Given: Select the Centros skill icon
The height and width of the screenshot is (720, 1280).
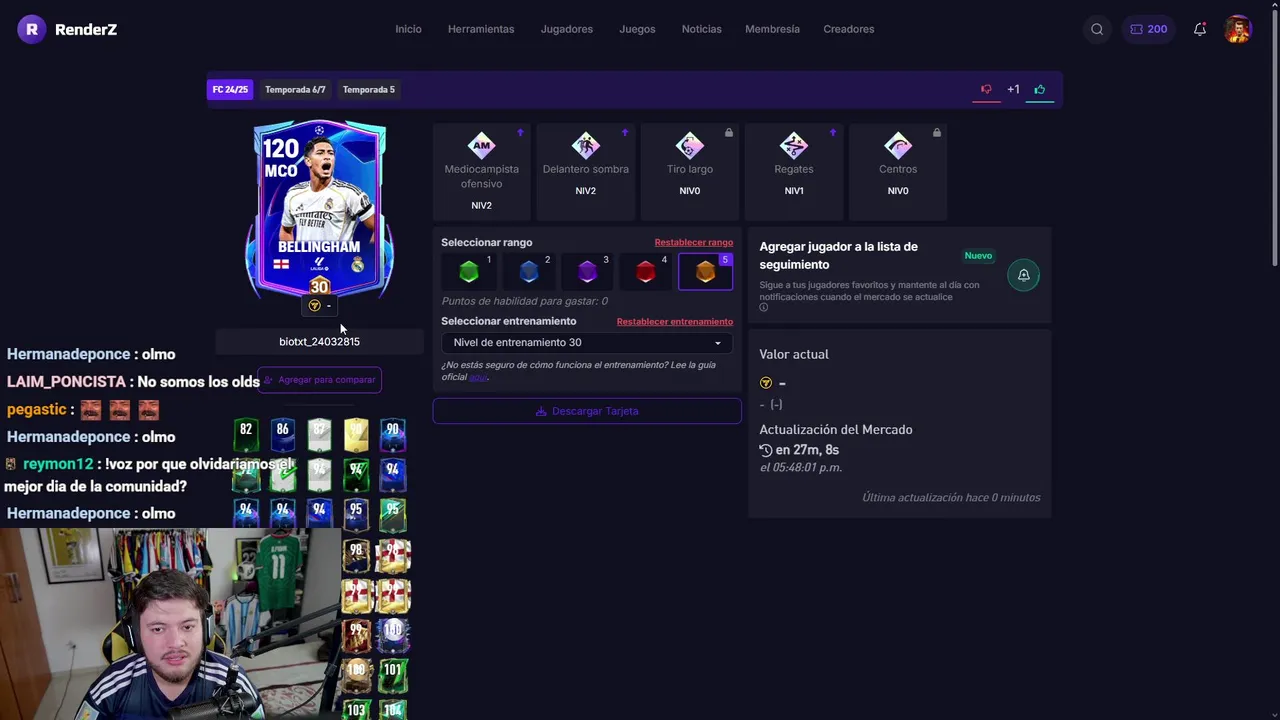Looking at the screenshot, I should click(x=897, y=145).
